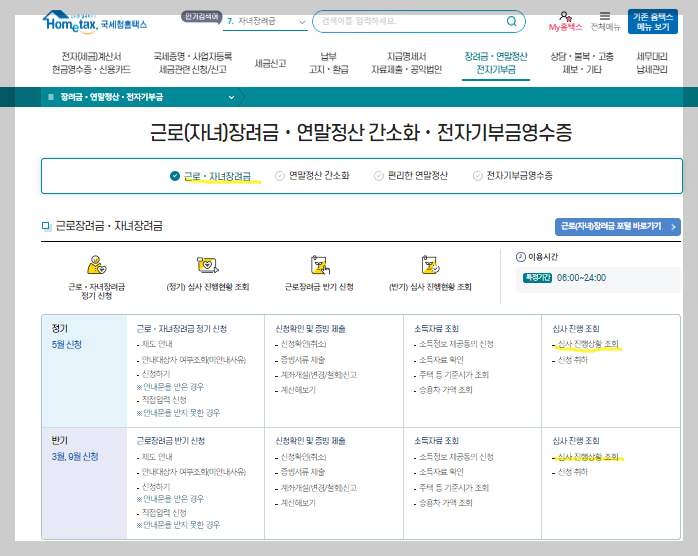The height and width of the screenshot is (556, 698).
Task: Open 세금신고 menu
Action: coord(270,63)
